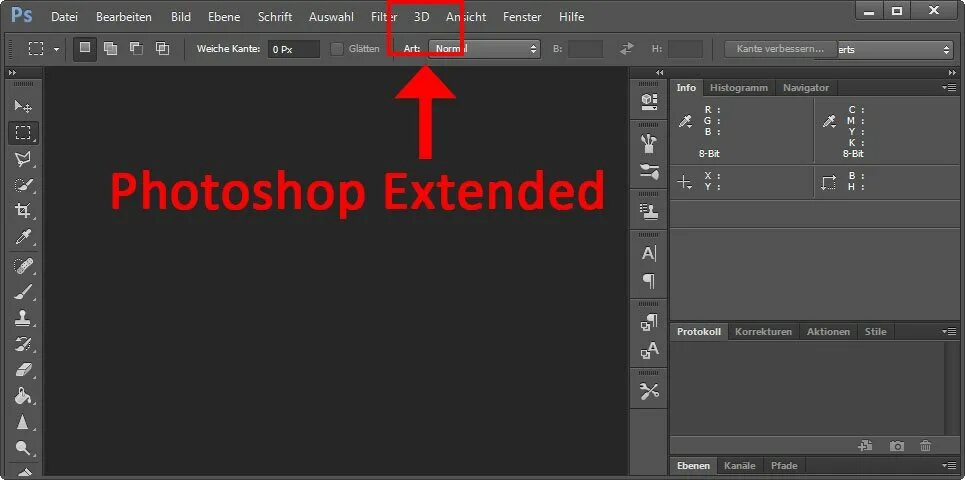Viewport: 965px width, 480px height.
Task: Activate New selection mode button
Action: (85, 49)
